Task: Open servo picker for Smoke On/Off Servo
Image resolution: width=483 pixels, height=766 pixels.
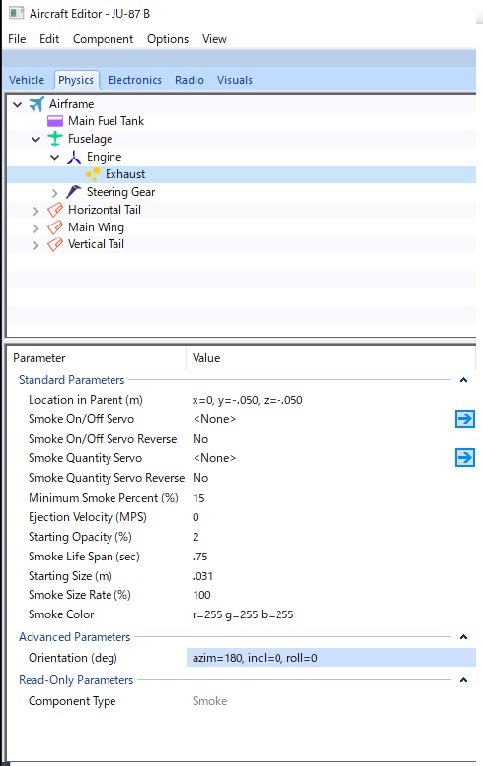Action: coord(464,419)
